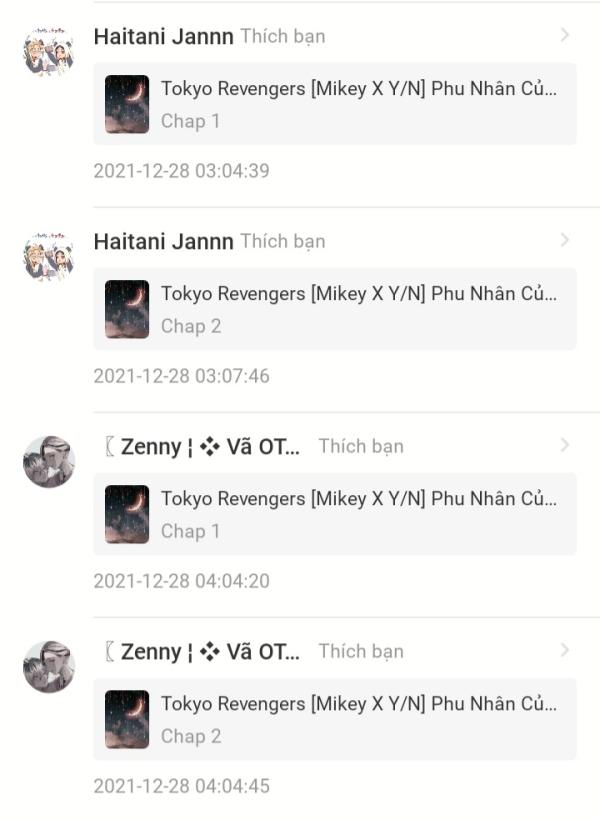600x820 pixels.
Task: Open Tokyo Revengers Chap 2 card liked by Zenny
Action: pos(335,719)
